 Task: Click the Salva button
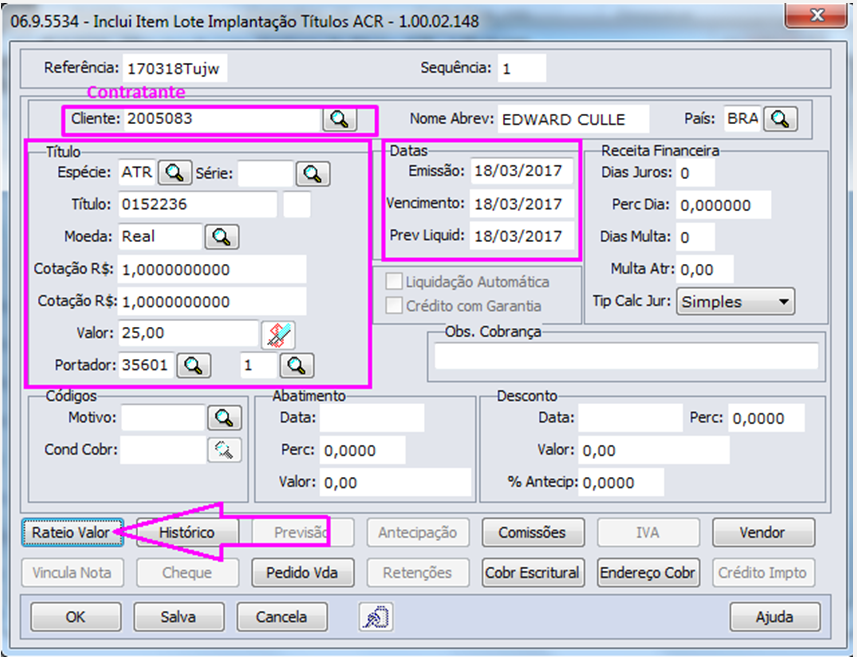[179, 617]
